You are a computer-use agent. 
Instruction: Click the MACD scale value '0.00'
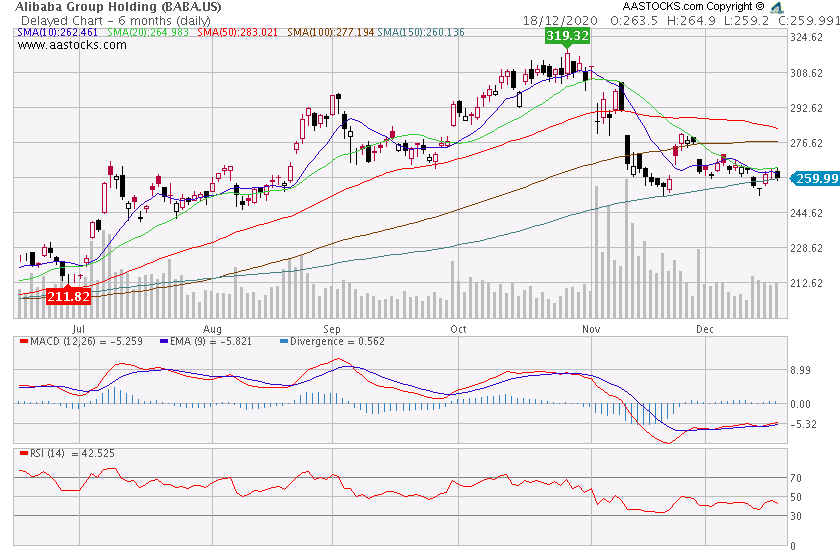coord(800,405)
